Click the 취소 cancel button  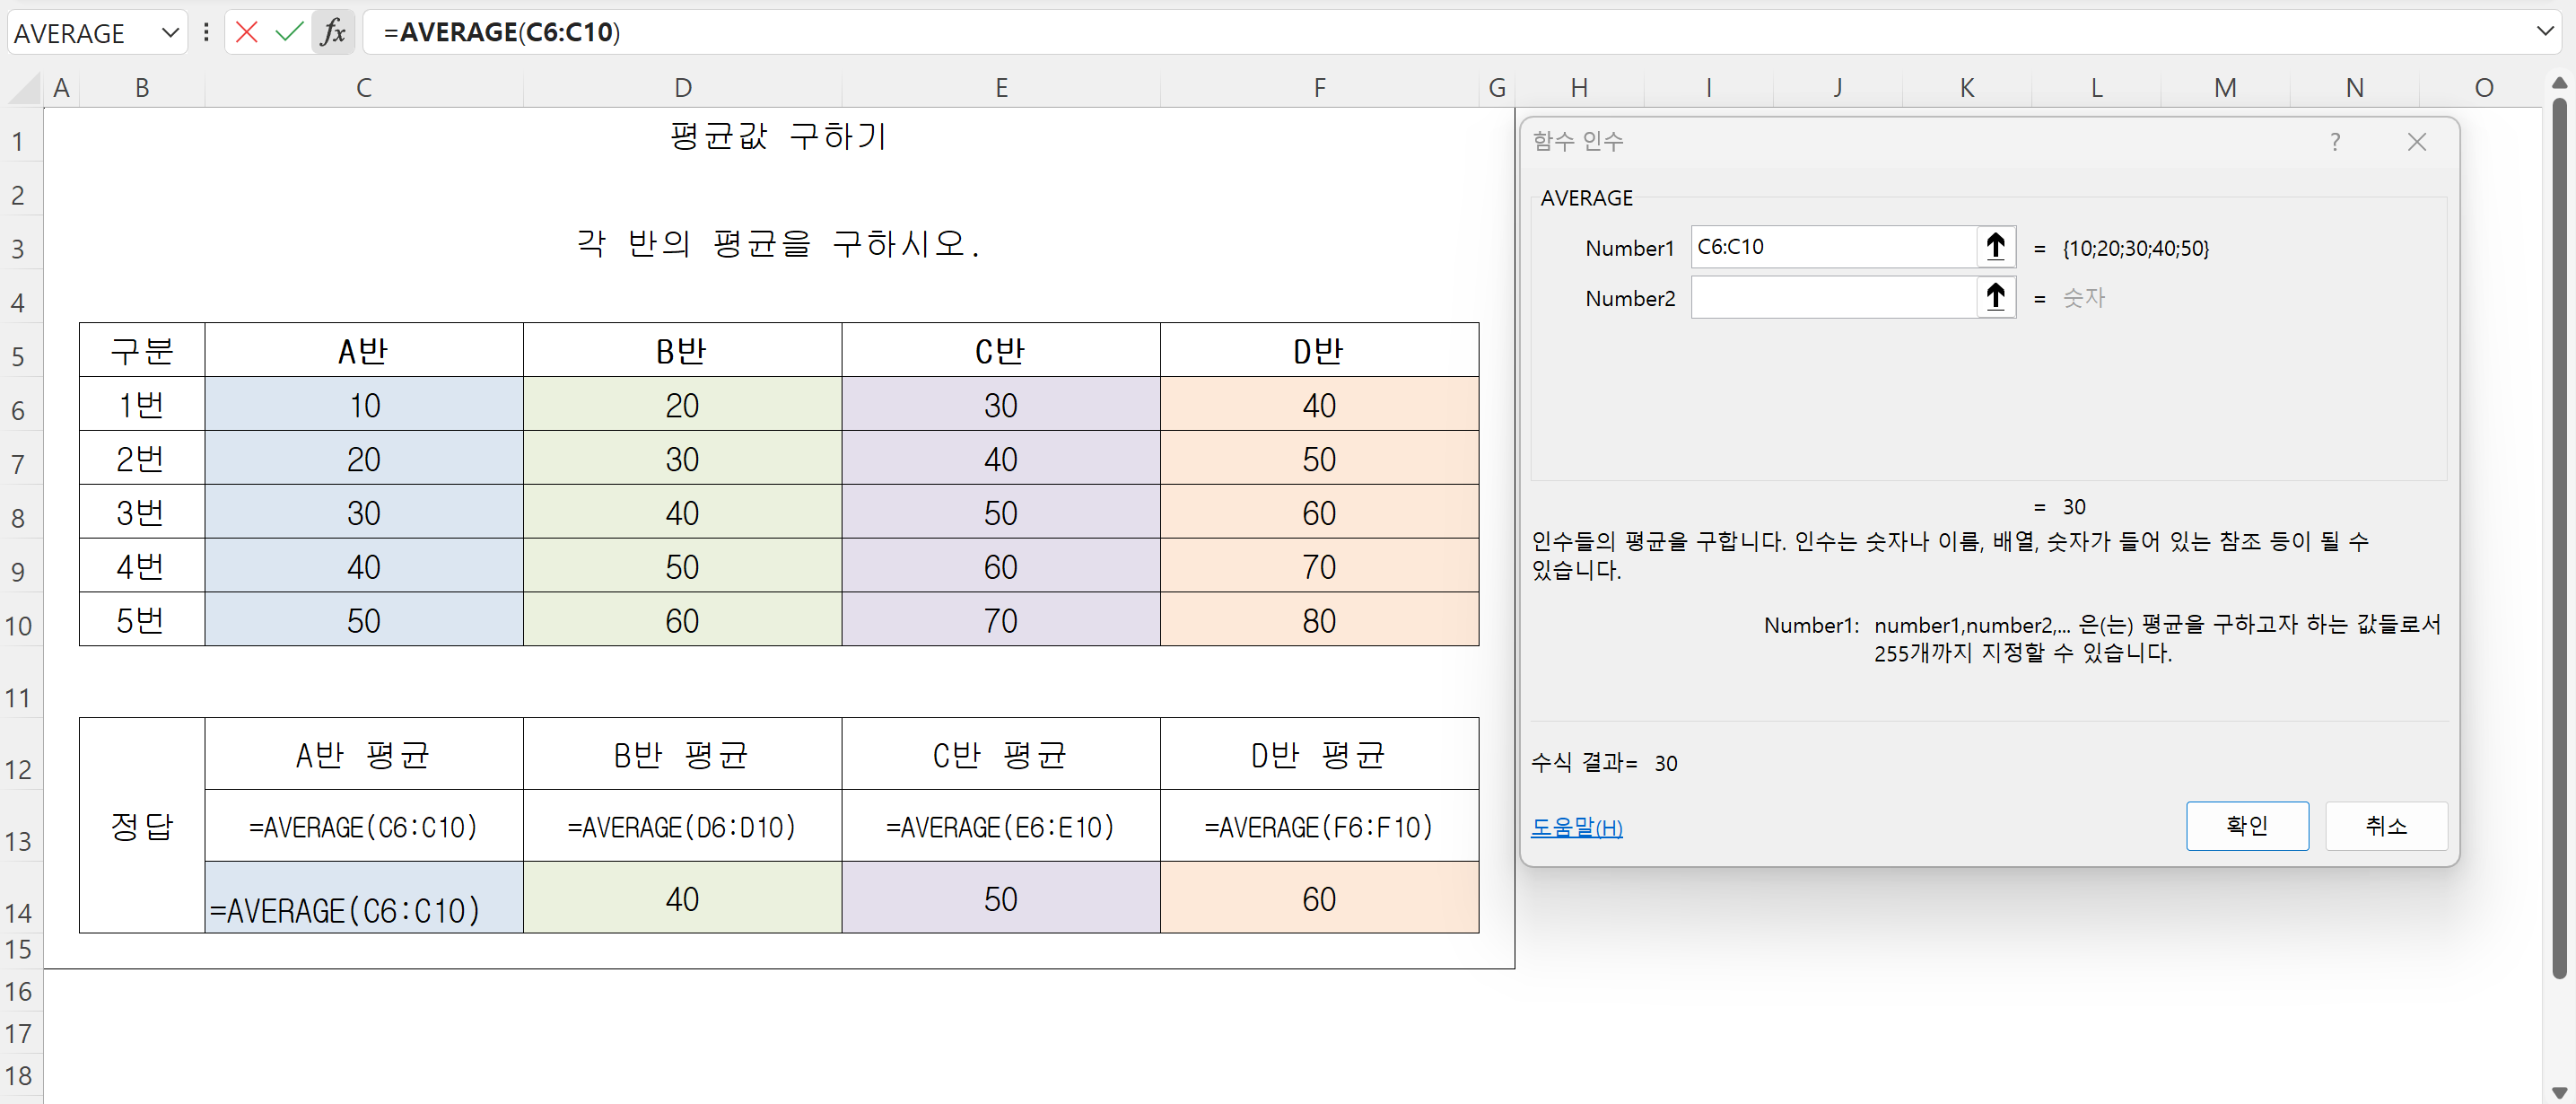(x=2385, y=825)
